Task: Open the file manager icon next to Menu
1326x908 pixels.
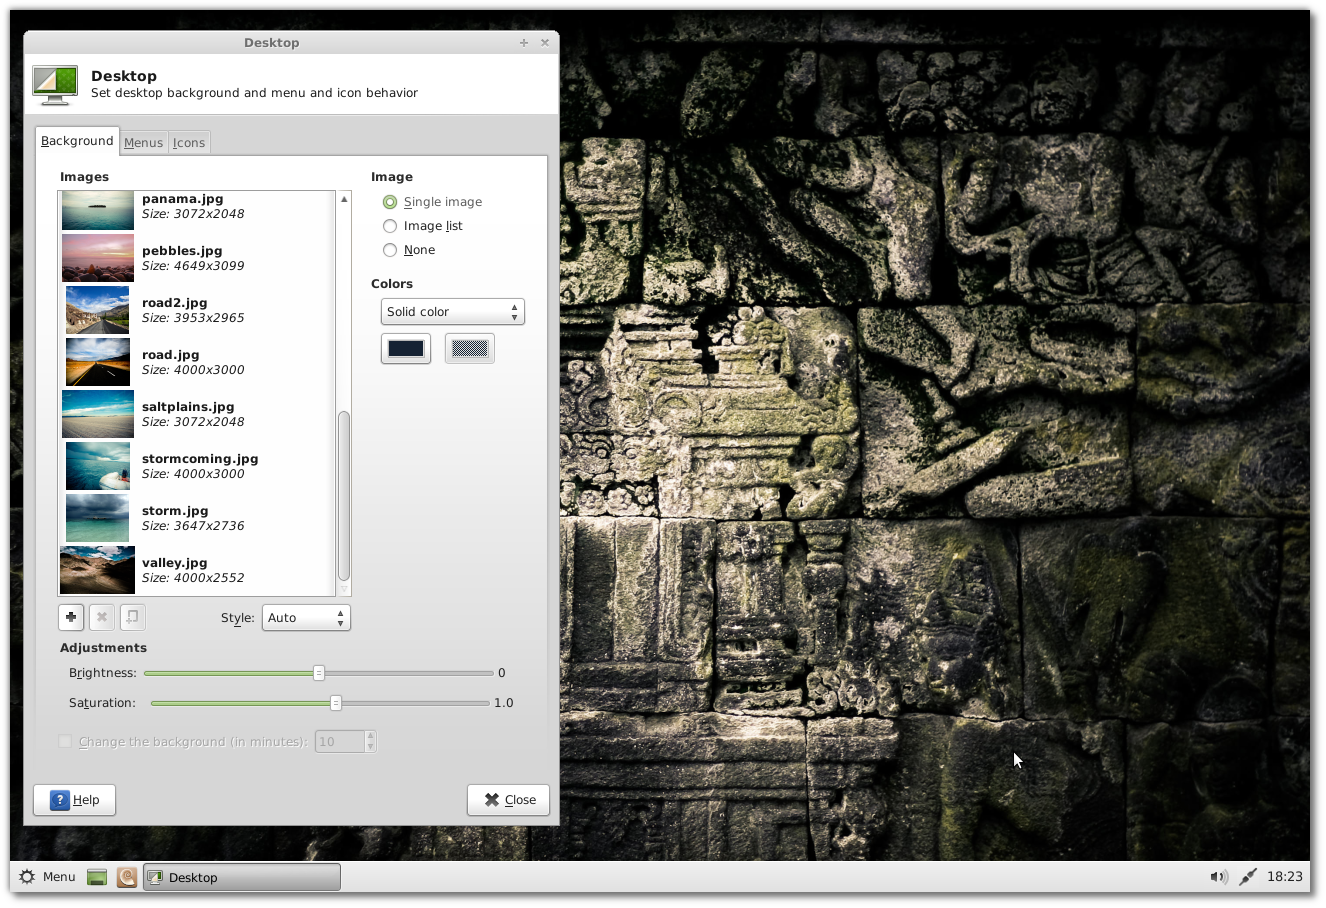Action: (x=97, y=876)
